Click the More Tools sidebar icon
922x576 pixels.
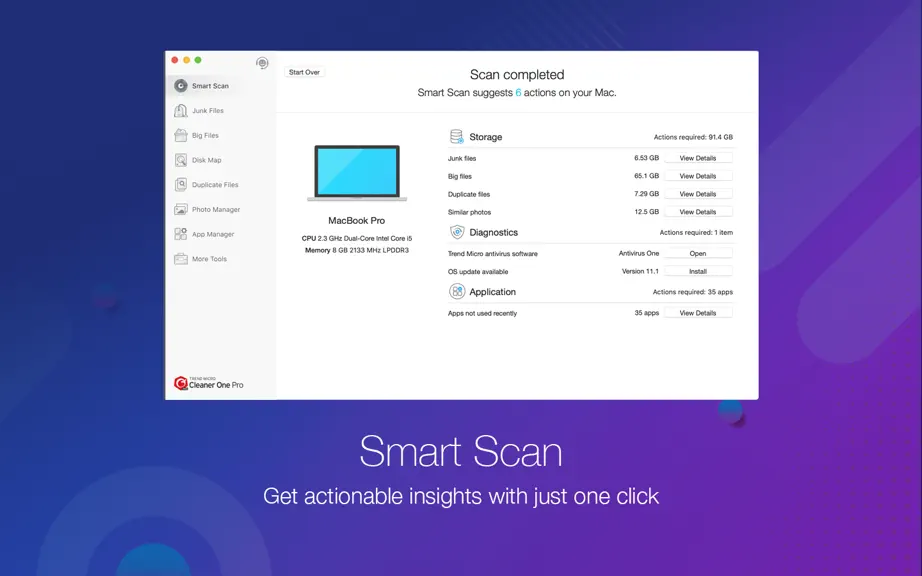click(181, 259)
